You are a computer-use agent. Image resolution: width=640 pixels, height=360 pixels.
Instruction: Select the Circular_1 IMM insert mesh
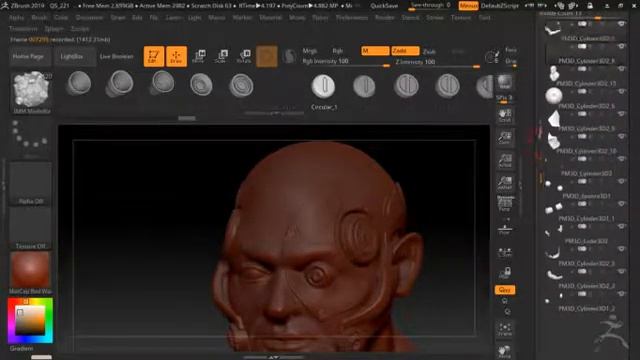coord(323,86)
